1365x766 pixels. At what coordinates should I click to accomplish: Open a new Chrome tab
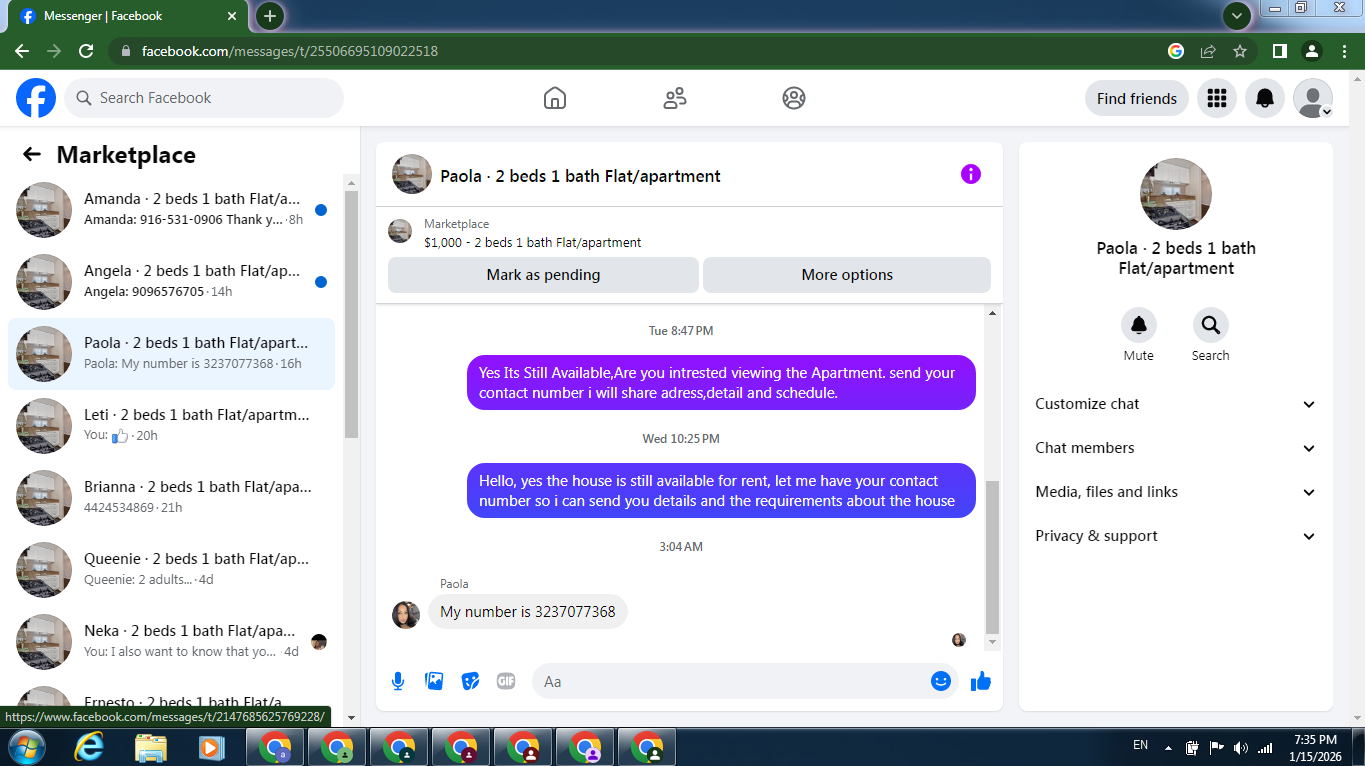tap(270, 16)
